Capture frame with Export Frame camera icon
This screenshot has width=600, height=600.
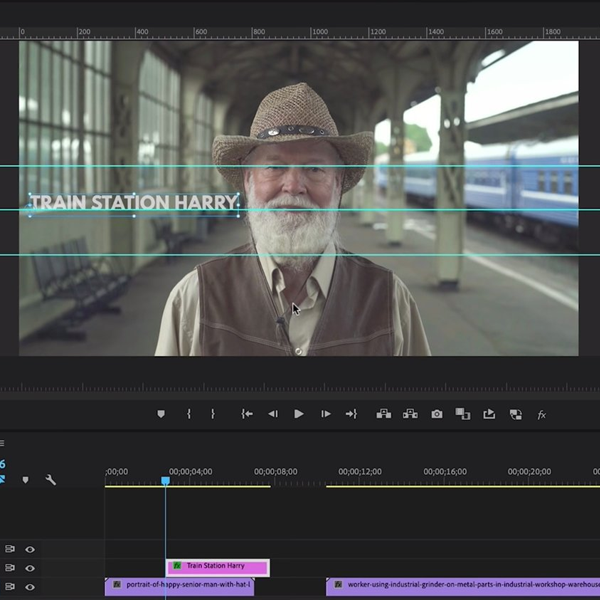[436, 414]
